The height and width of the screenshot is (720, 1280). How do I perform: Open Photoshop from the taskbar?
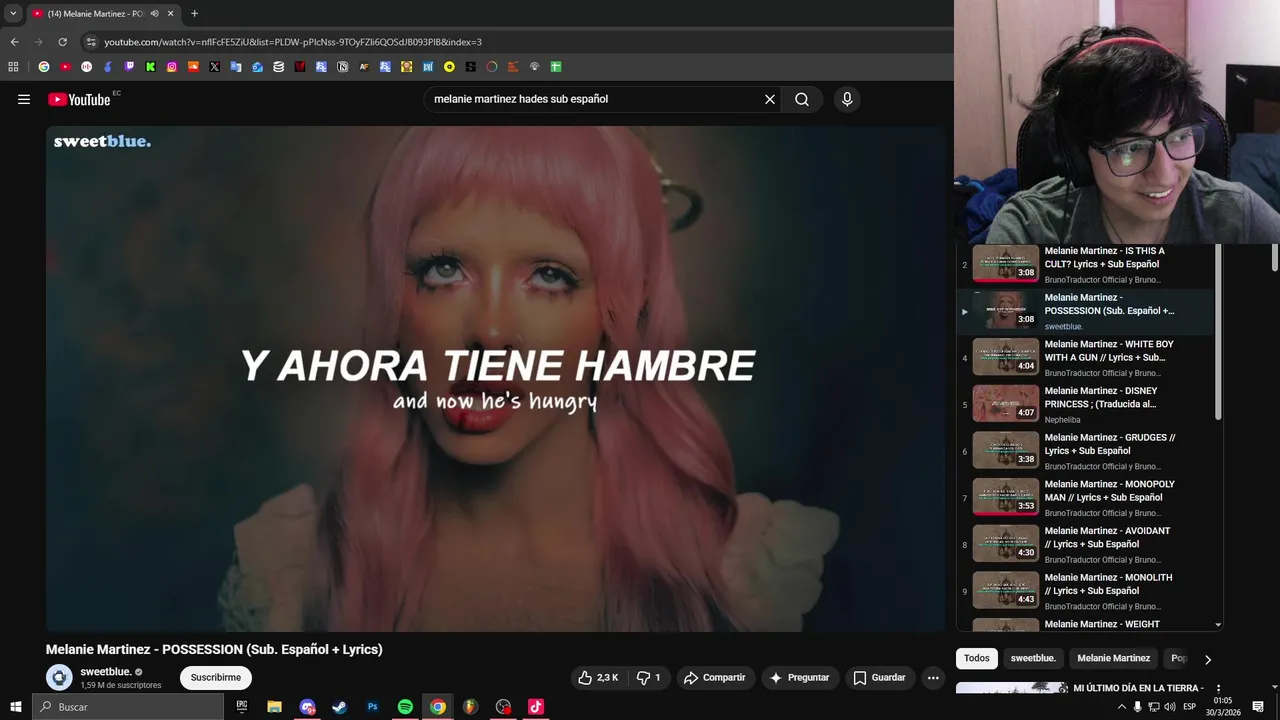click(x=372, y=707)
